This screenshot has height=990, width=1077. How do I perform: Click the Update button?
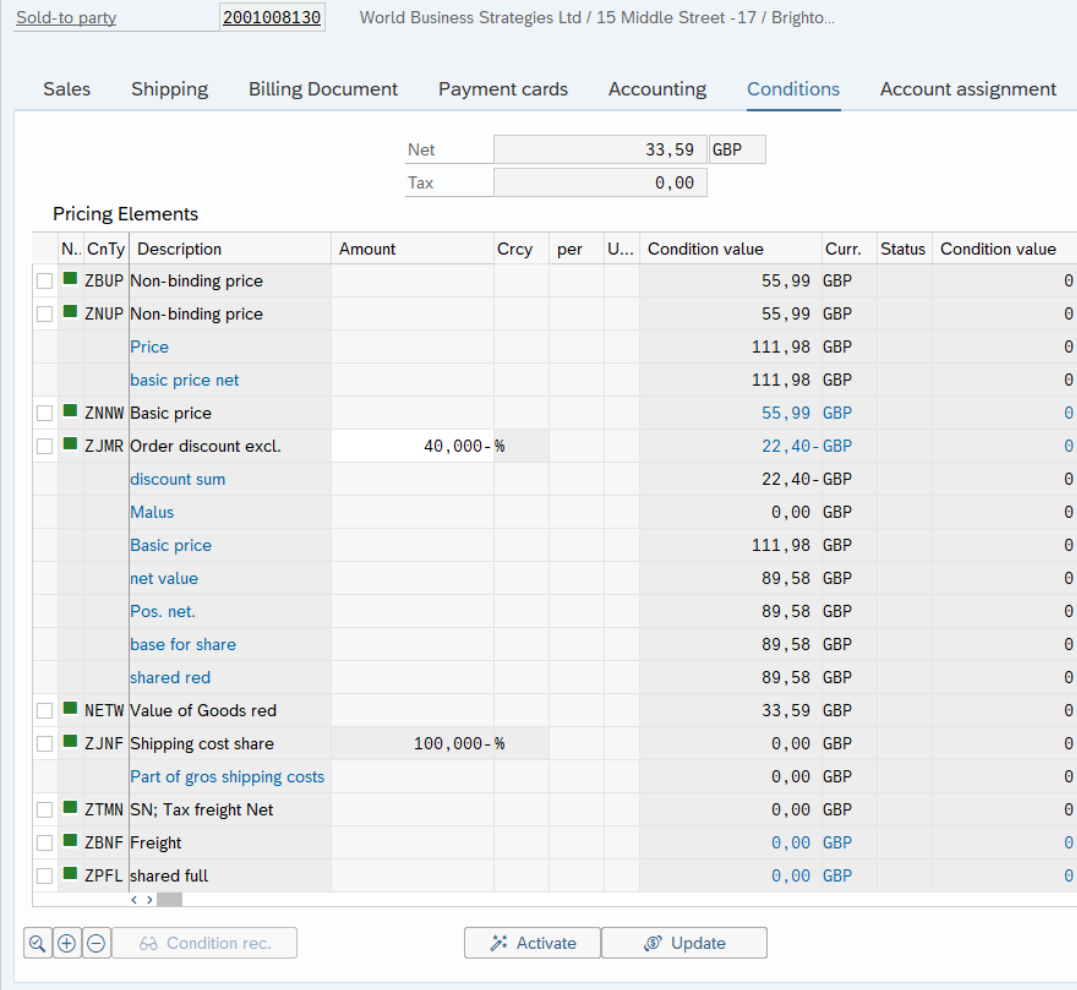coord(684,943)
